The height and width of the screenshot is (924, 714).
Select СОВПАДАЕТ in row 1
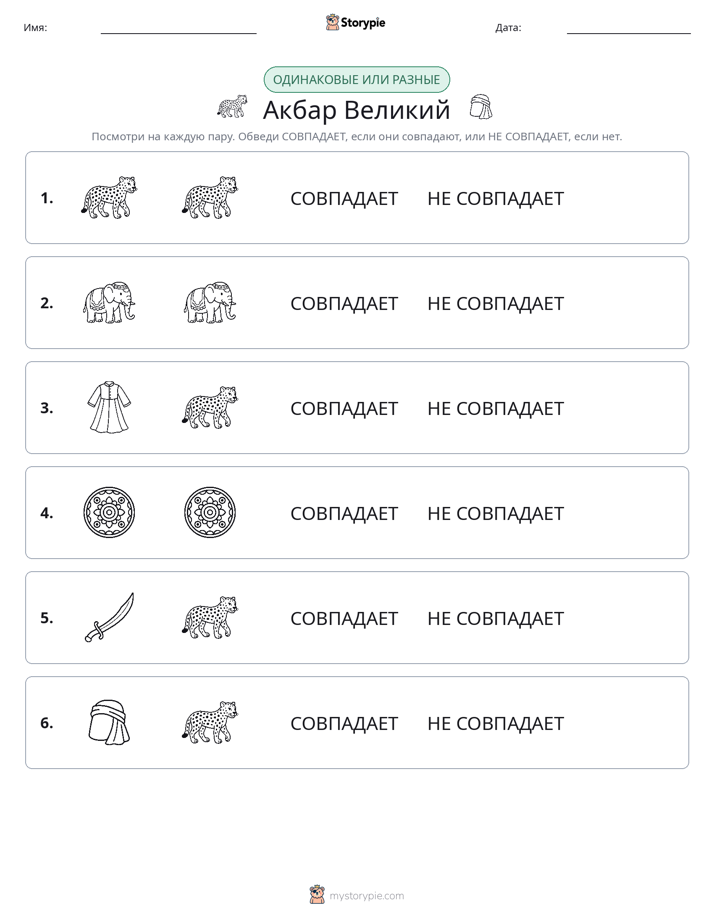pos(344,199)
